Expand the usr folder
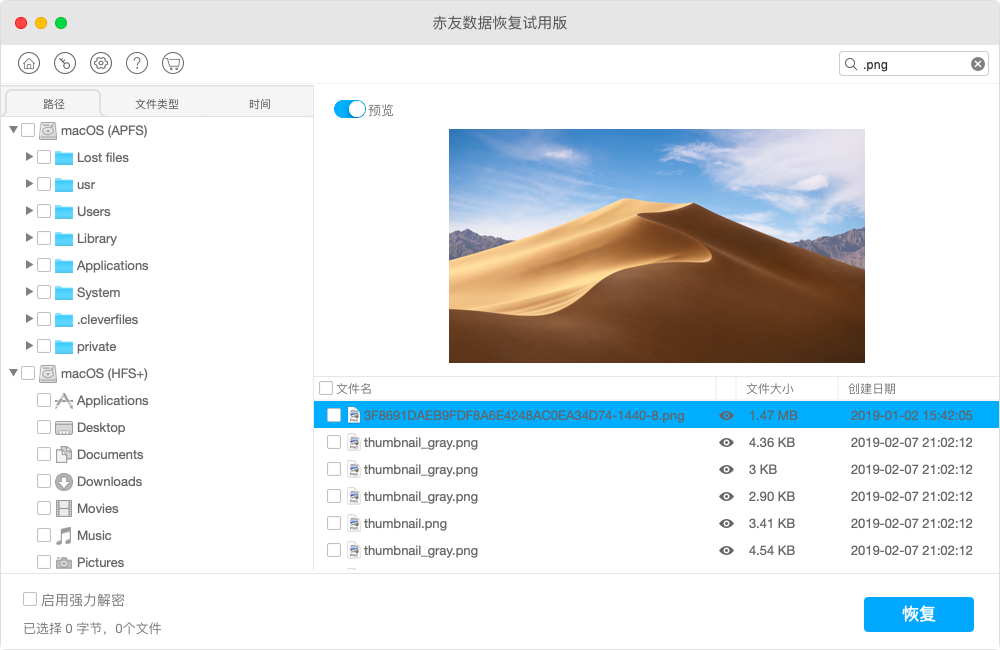1000x650 pixels. tap(29, 184)
